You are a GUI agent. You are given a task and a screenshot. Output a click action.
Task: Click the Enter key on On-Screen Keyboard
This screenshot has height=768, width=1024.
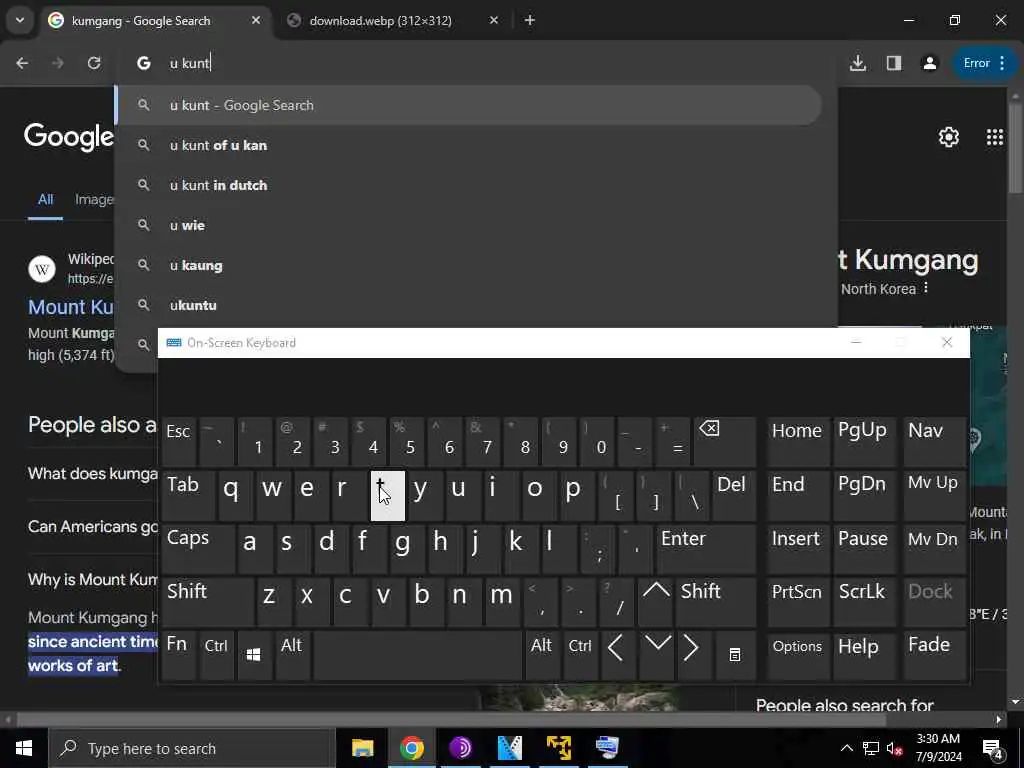(706, 550)
